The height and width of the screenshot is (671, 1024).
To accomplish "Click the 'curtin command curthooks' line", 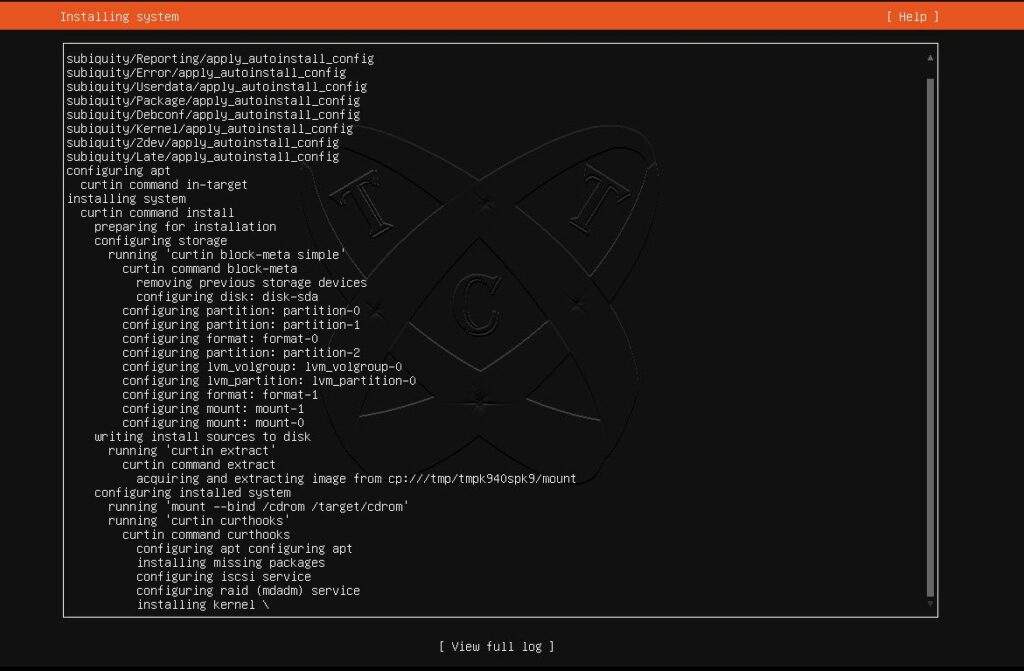I will point(206,535).
